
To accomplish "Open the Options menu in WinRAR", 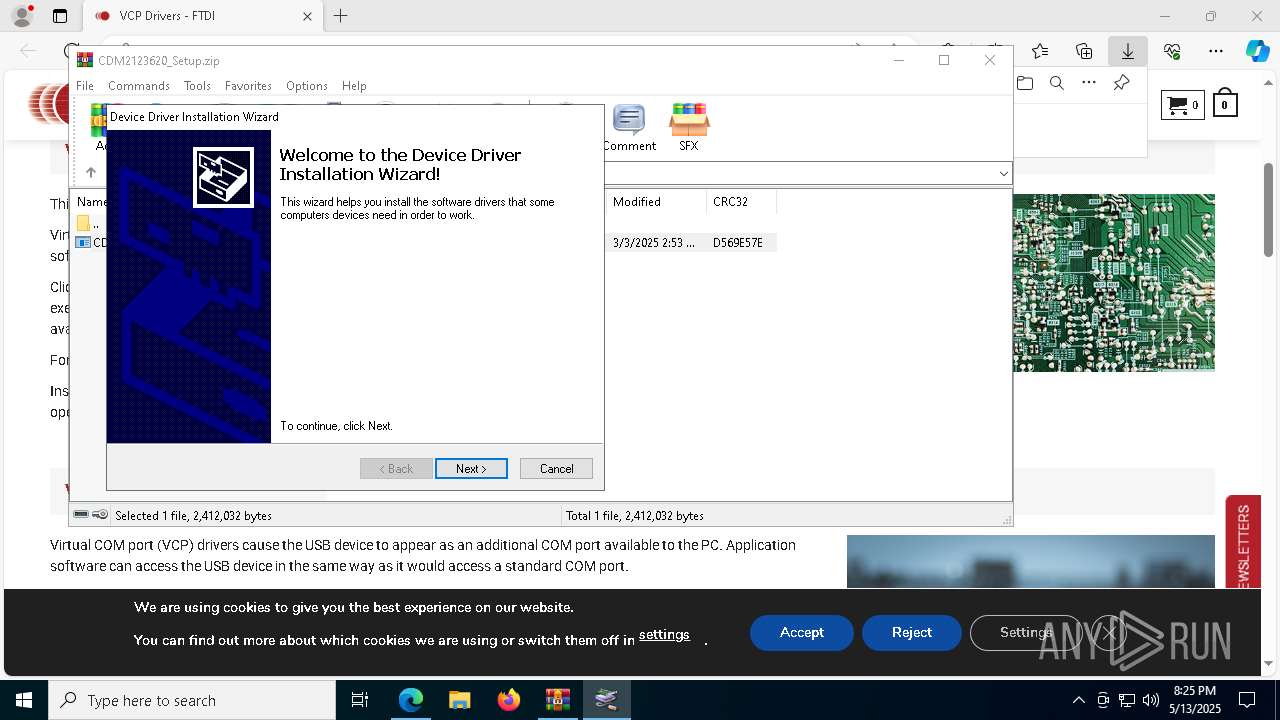I will pos(307,86).
